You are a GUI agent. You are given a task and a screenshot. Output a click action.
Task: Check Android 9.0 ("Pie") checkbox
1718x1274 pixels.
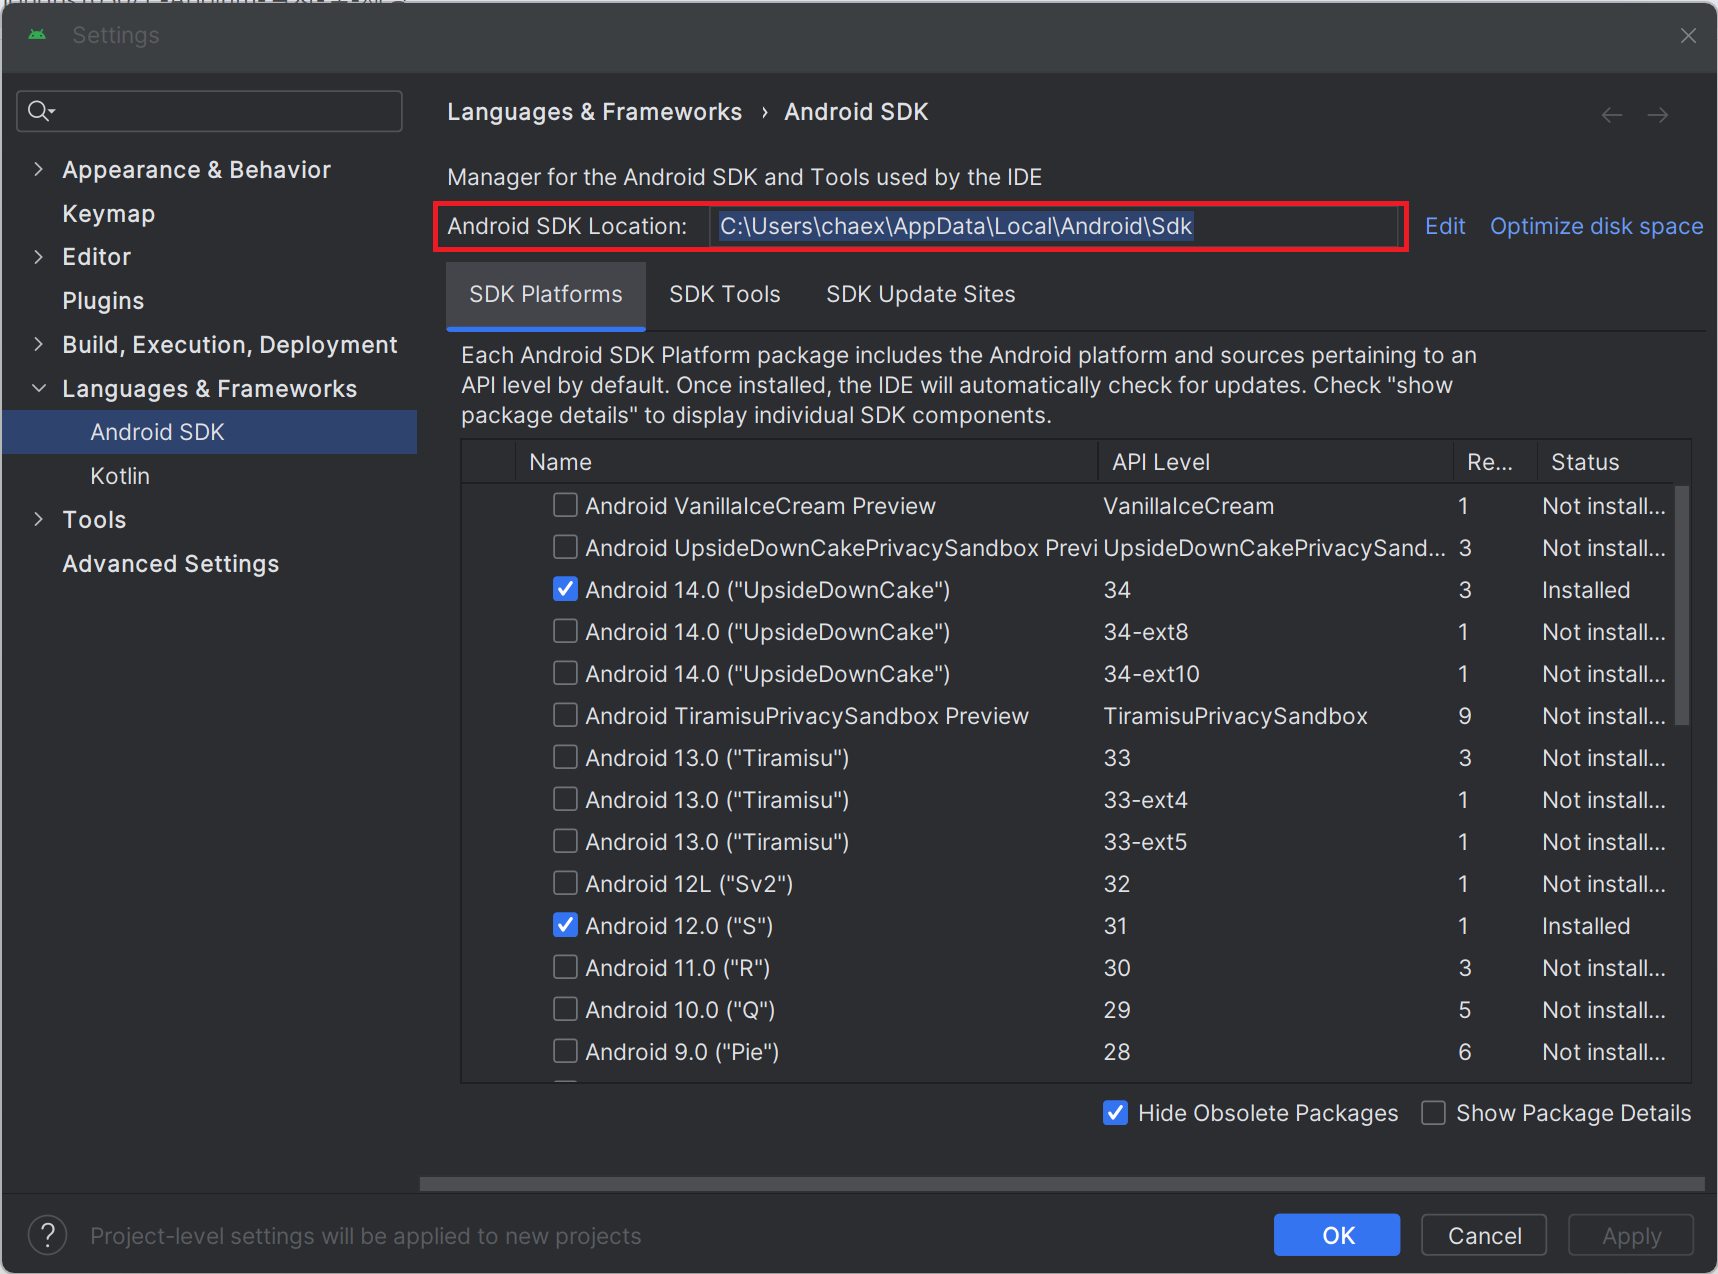coord(565,1051)
